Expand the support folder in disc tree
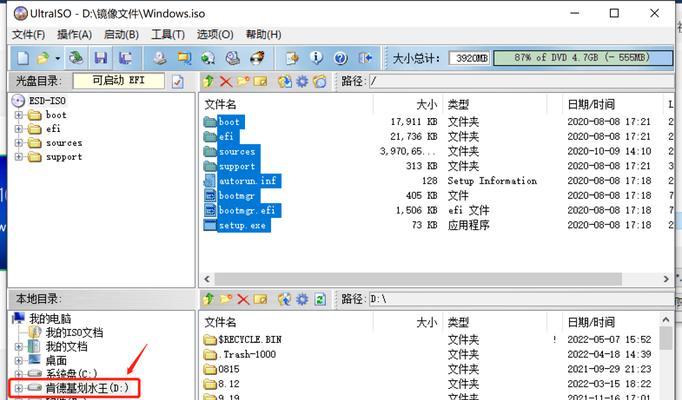 [x=19, y=157]
